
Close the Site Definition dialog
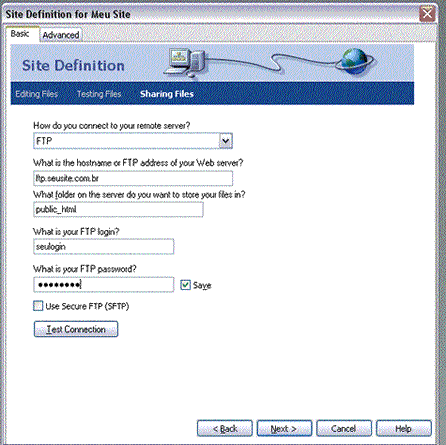427,14
